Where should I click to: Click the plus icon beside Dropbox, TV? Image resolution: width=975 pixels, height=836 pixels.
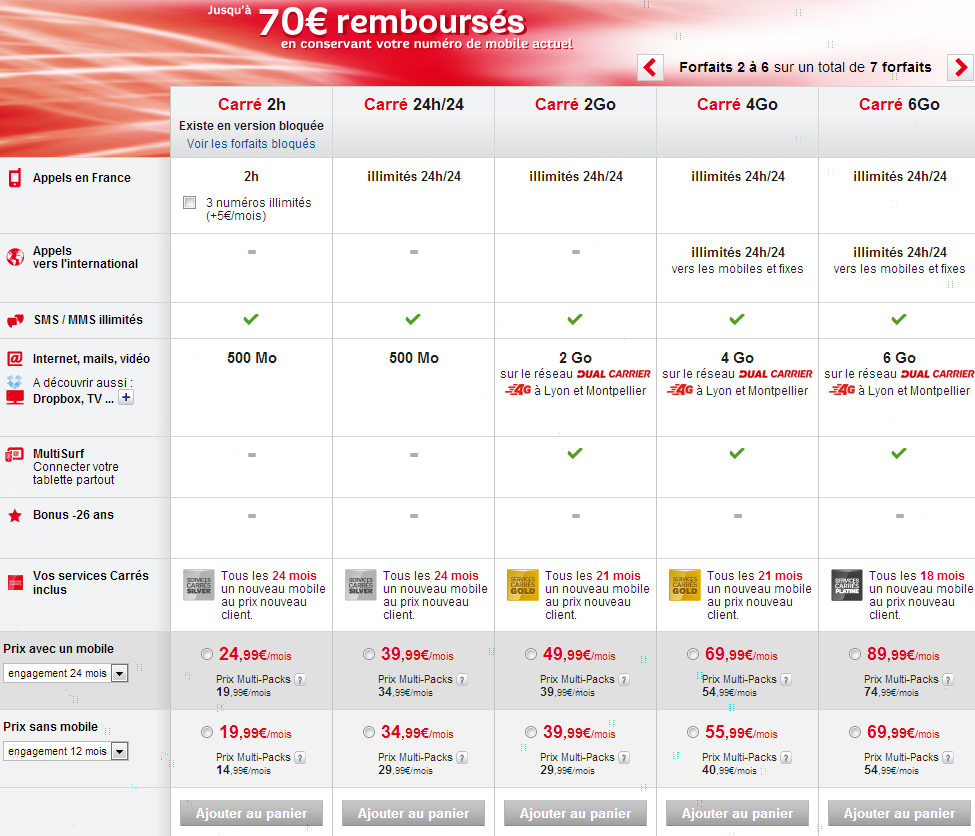pos(126,397)
